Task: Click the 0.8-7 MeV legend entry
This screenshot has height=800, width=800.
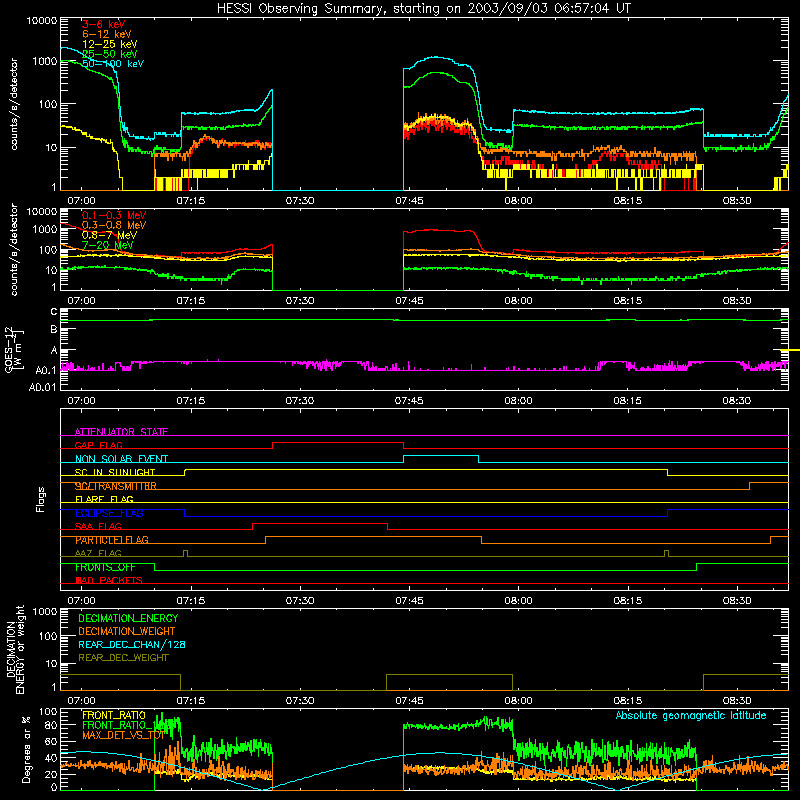Action: pos(109,235)
